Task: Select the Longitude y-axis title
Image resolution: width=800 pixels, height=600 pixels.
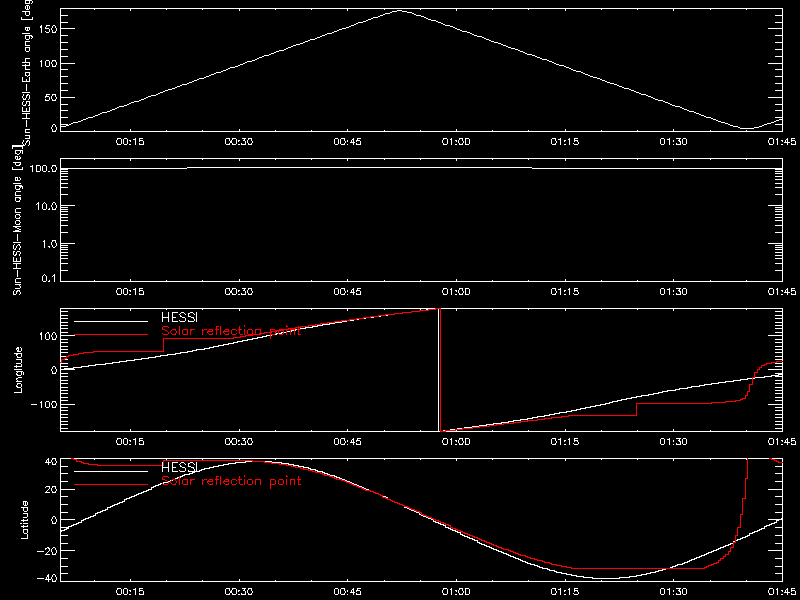Action: point(19,370)
